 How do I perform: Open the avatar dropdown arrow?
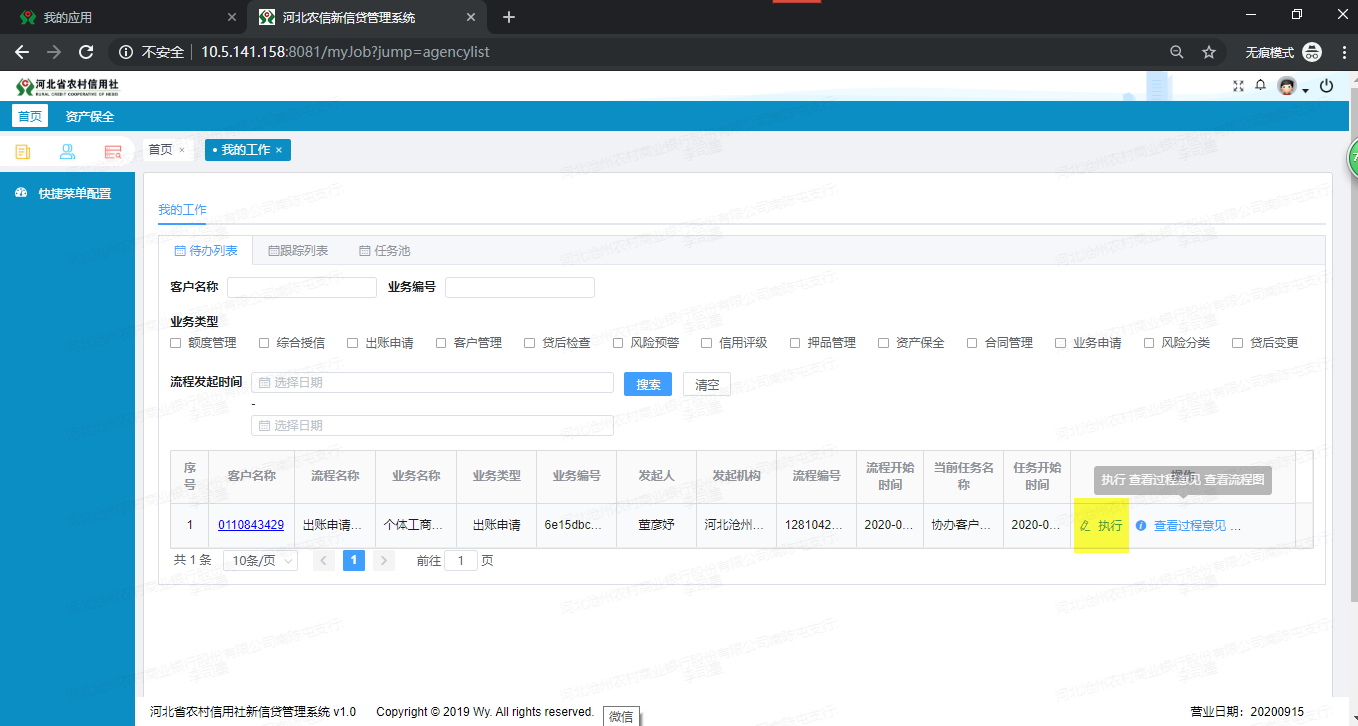[1304, 90]
